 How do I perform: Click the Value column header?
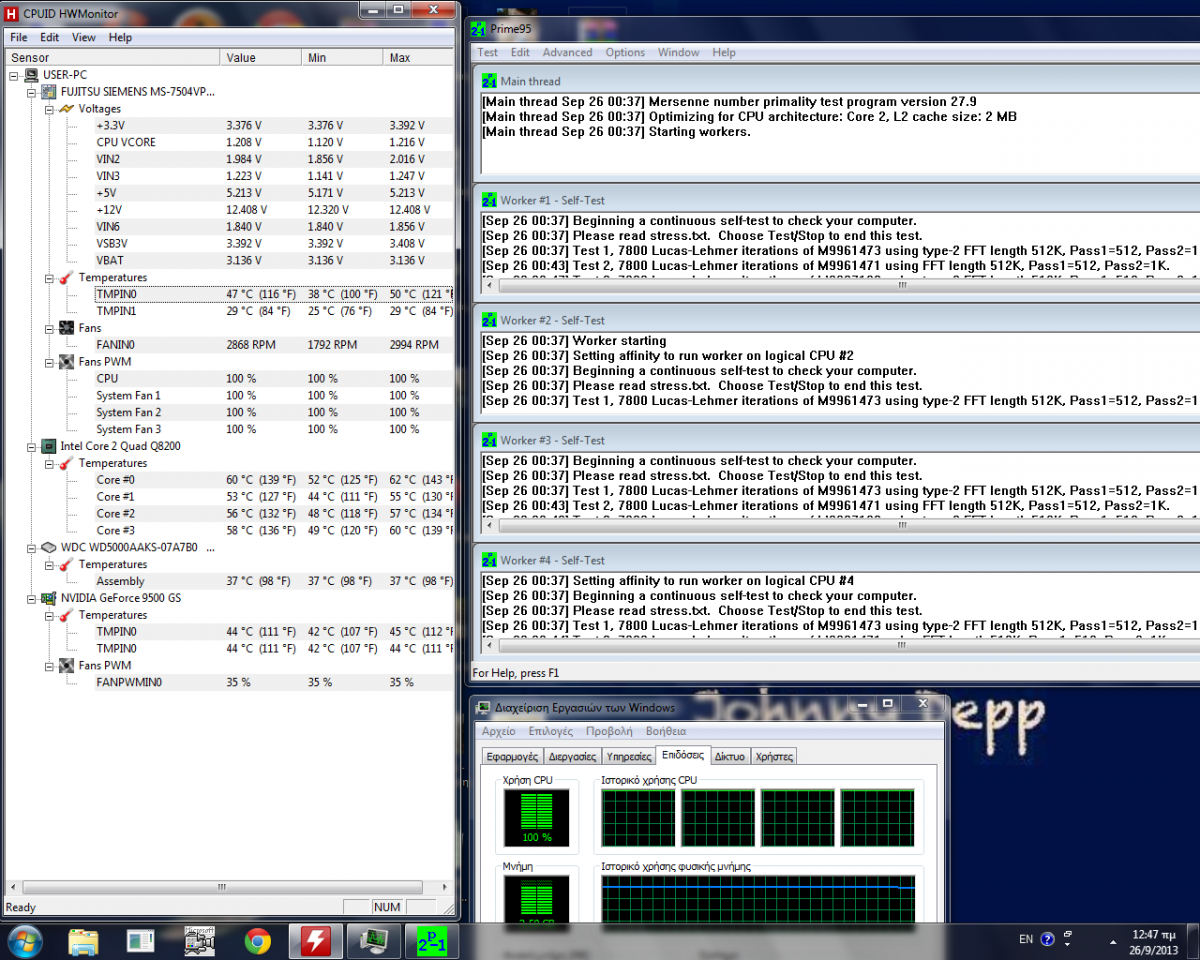point(260,57)
